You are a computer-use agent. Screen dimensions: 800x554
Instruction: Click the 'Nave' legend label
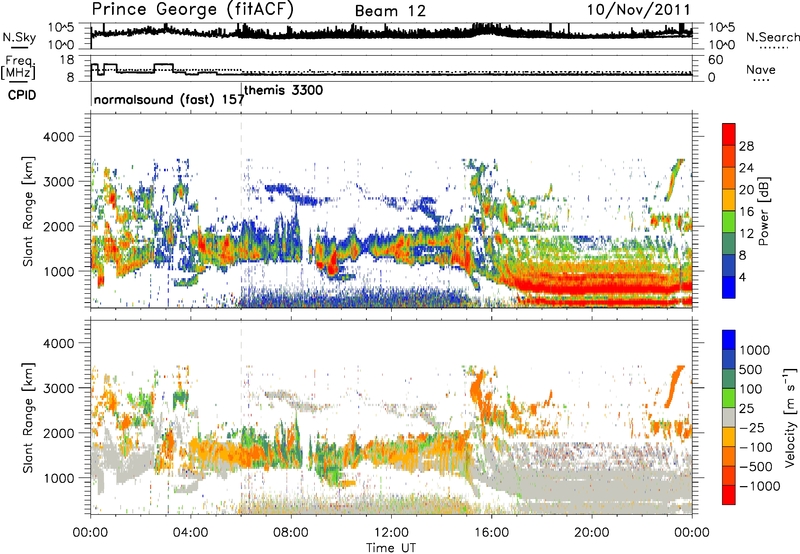click(761, 69)
